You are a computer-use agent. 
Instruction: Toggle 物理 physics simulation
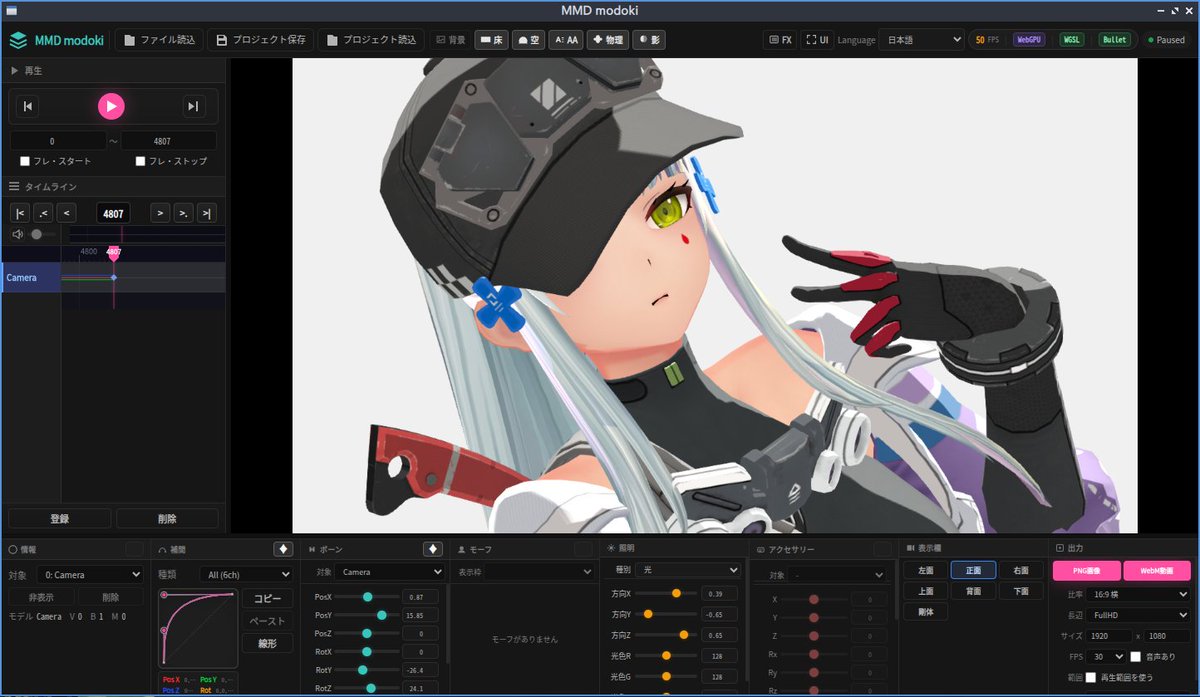click(x=608, y=40)
